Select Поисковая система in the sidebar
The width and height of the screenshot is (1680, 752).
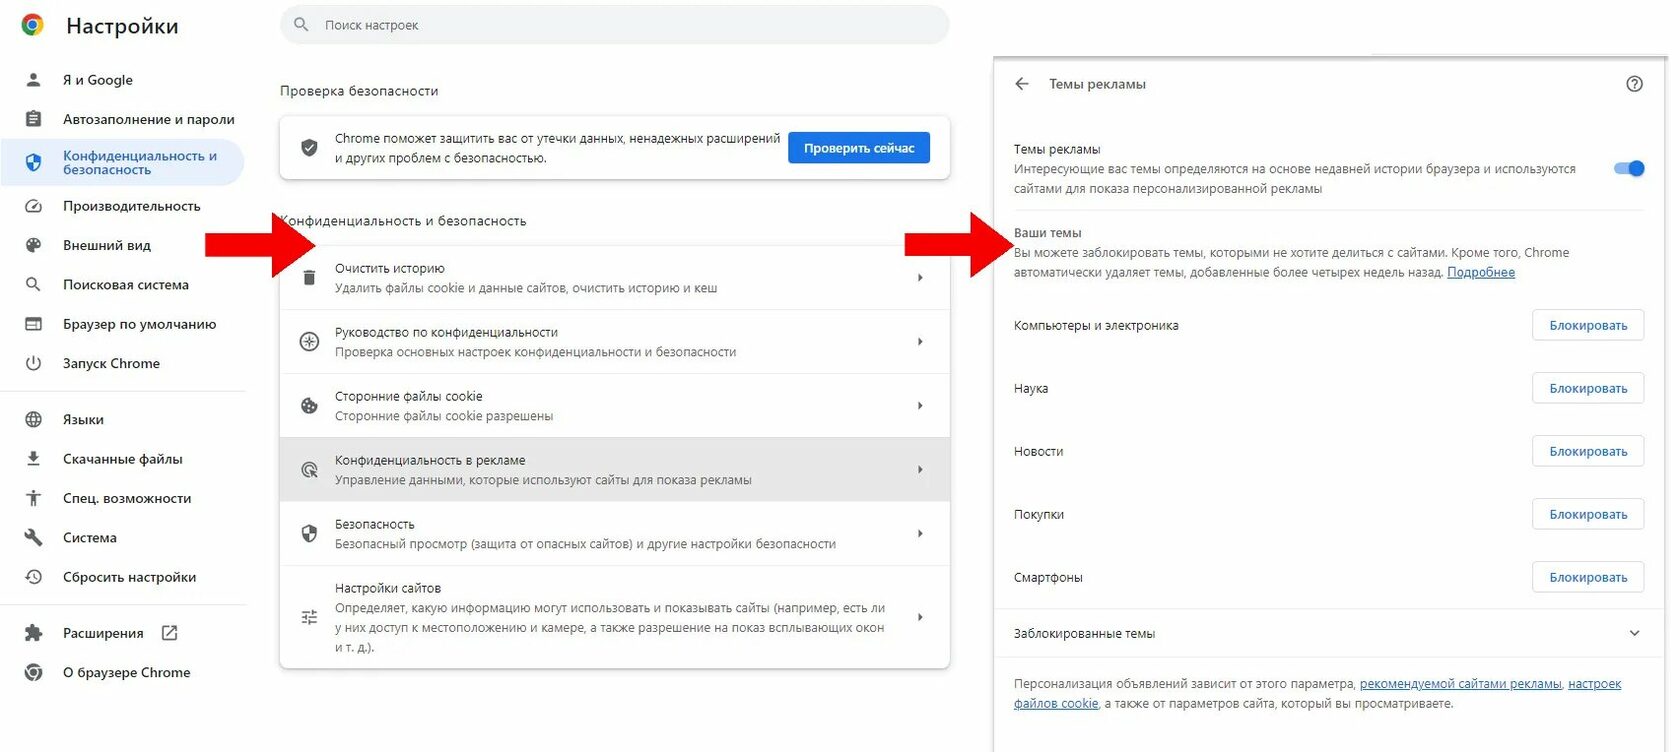[x=125, y=285]
